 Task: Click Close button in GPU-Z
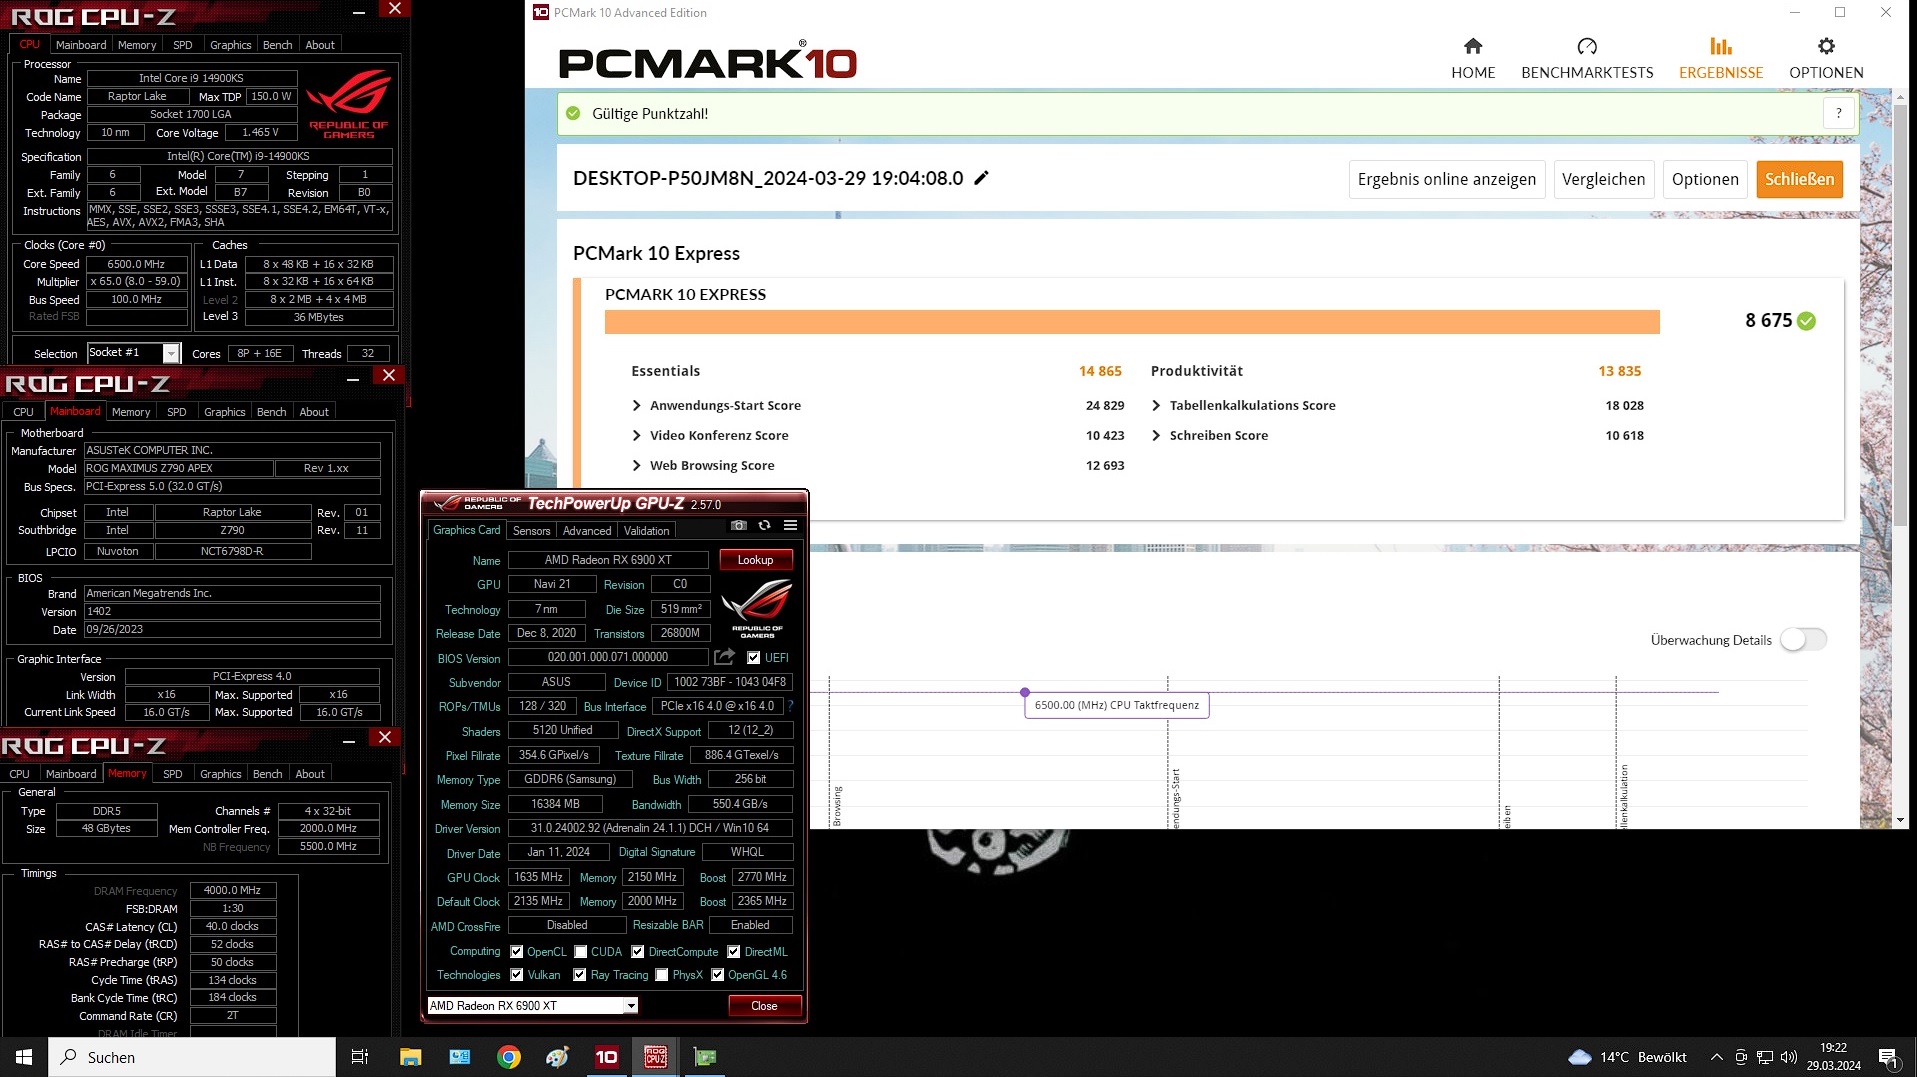[765, 1006]
